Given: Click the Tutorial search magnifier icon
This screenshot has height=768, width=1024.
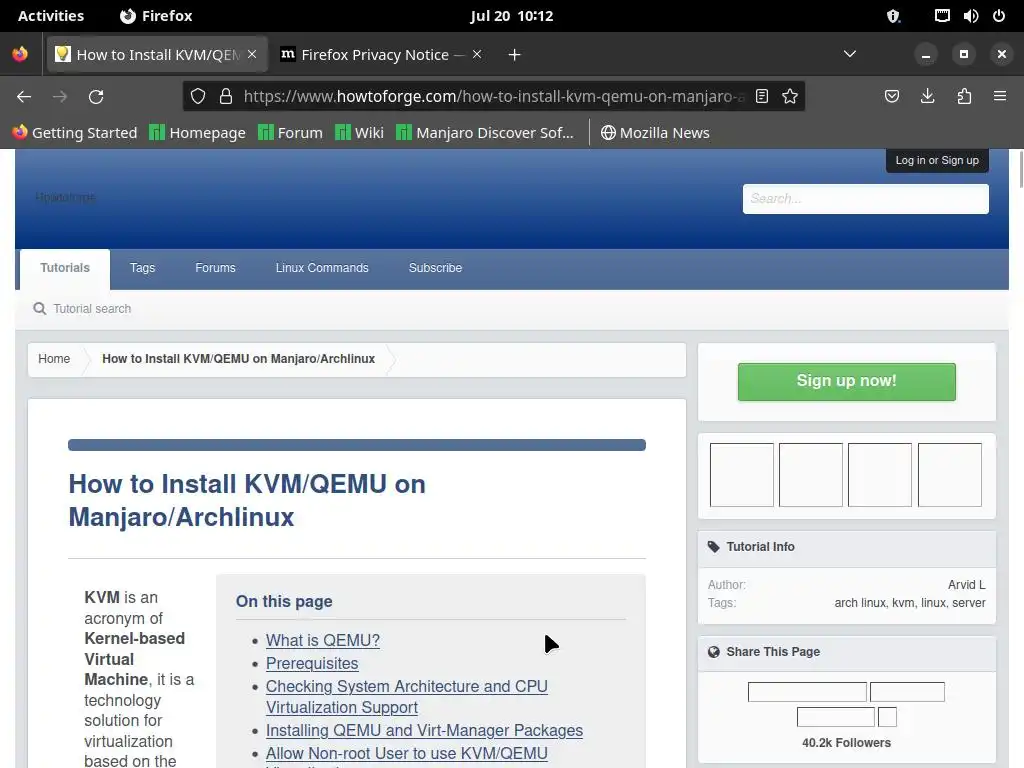Looking at the screenshot, I should point(40,308).
